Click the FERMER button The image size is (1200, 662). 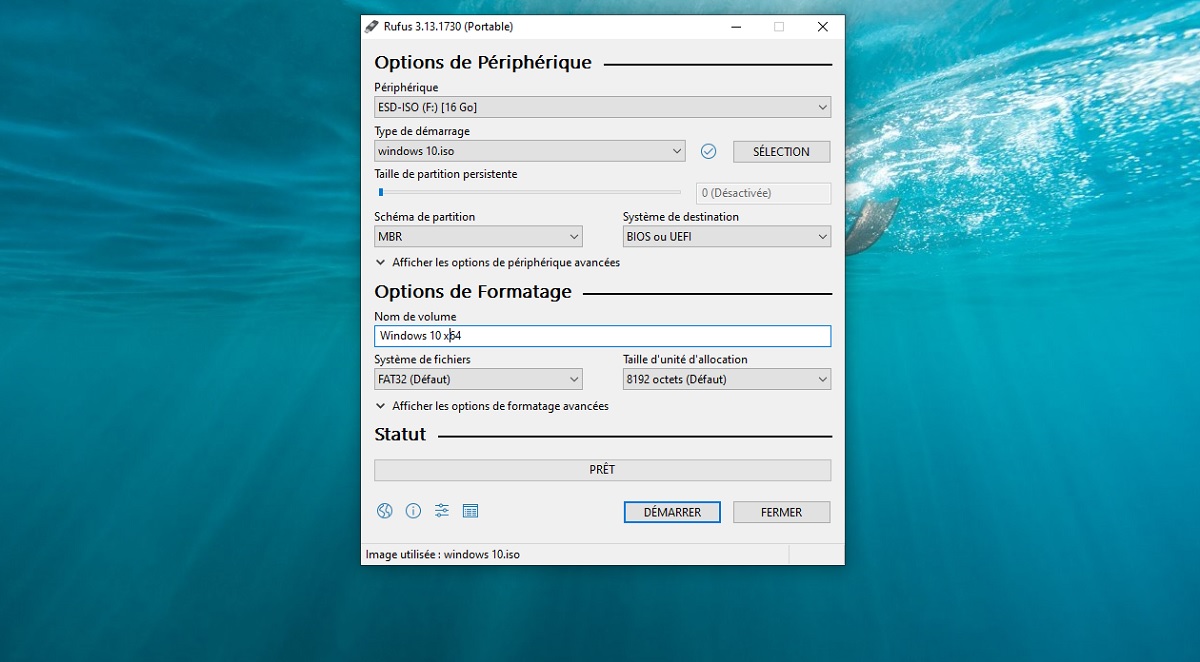pyautogui.click(x=781, y=512)
